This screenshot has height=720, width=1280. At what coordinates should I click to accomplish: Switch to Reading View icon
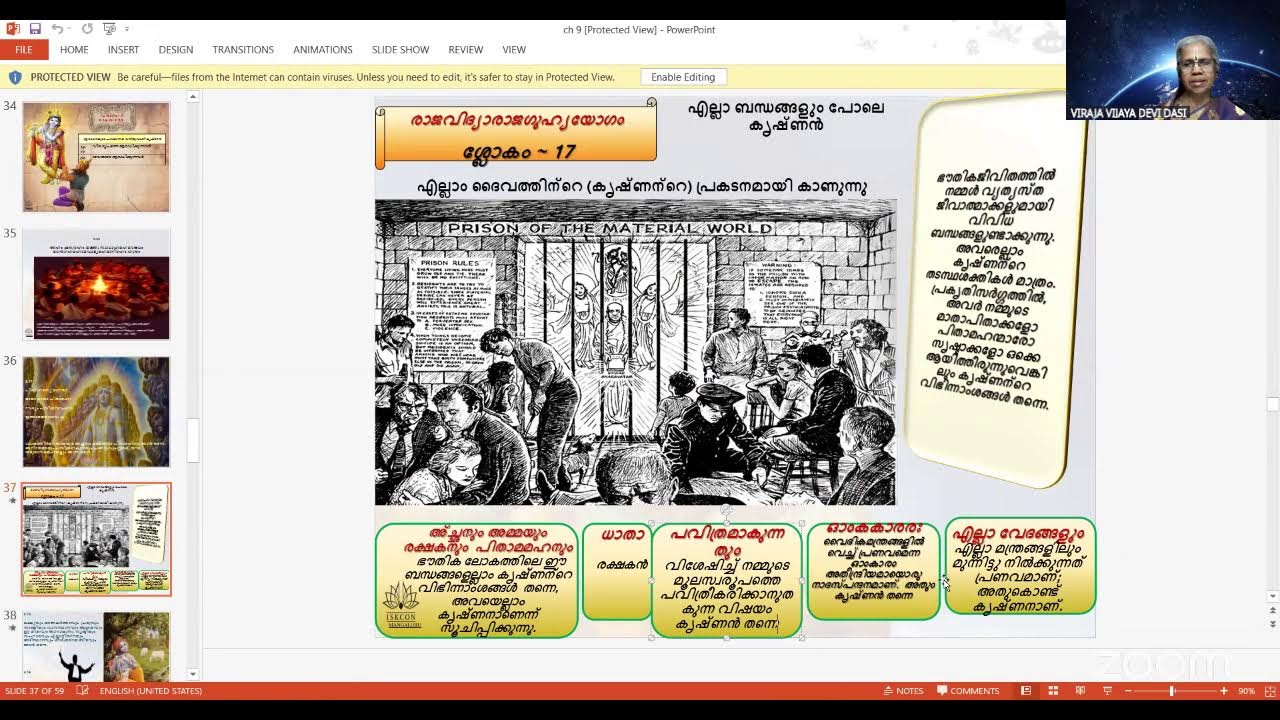click(1080, 691)
